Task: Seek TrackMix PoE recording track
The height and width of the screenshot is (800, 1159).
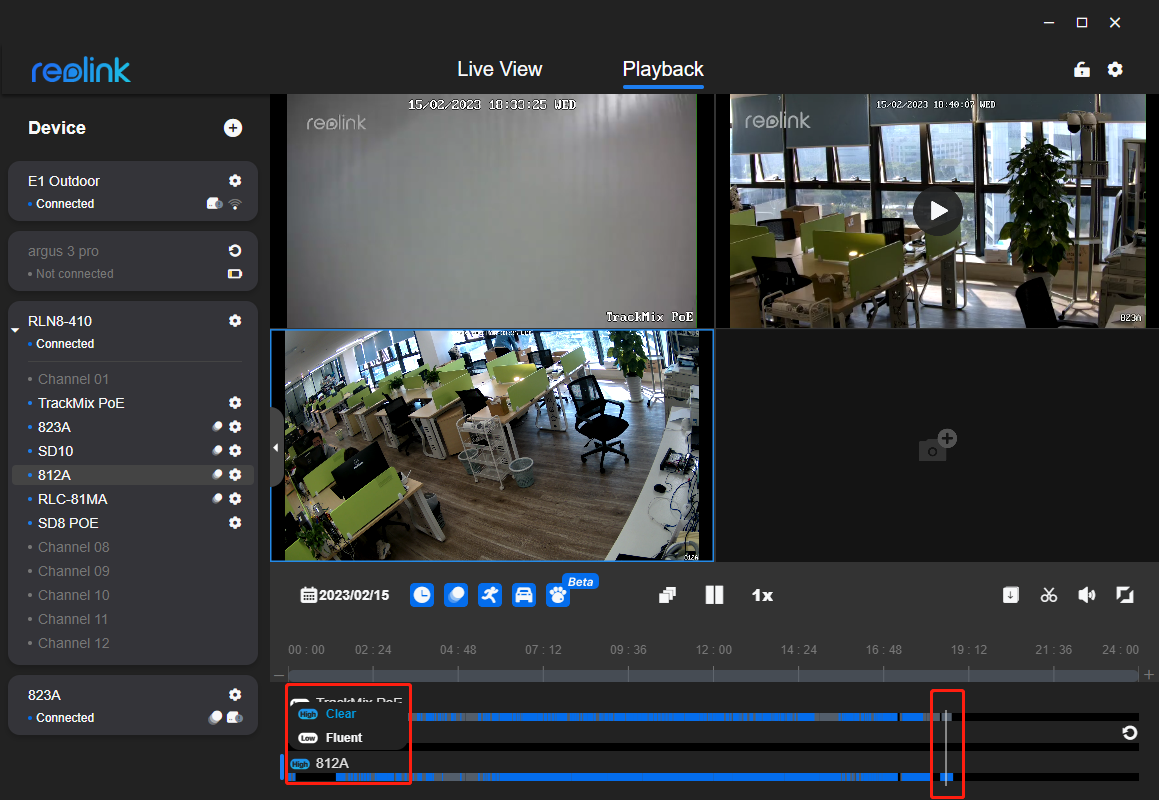Action: pyautogui.click(x=774, y=717)
